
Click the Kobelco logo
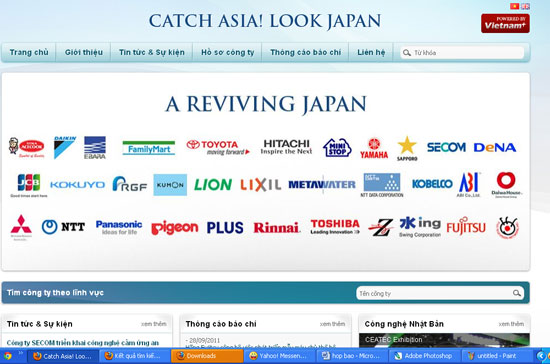tap(432, 184)
